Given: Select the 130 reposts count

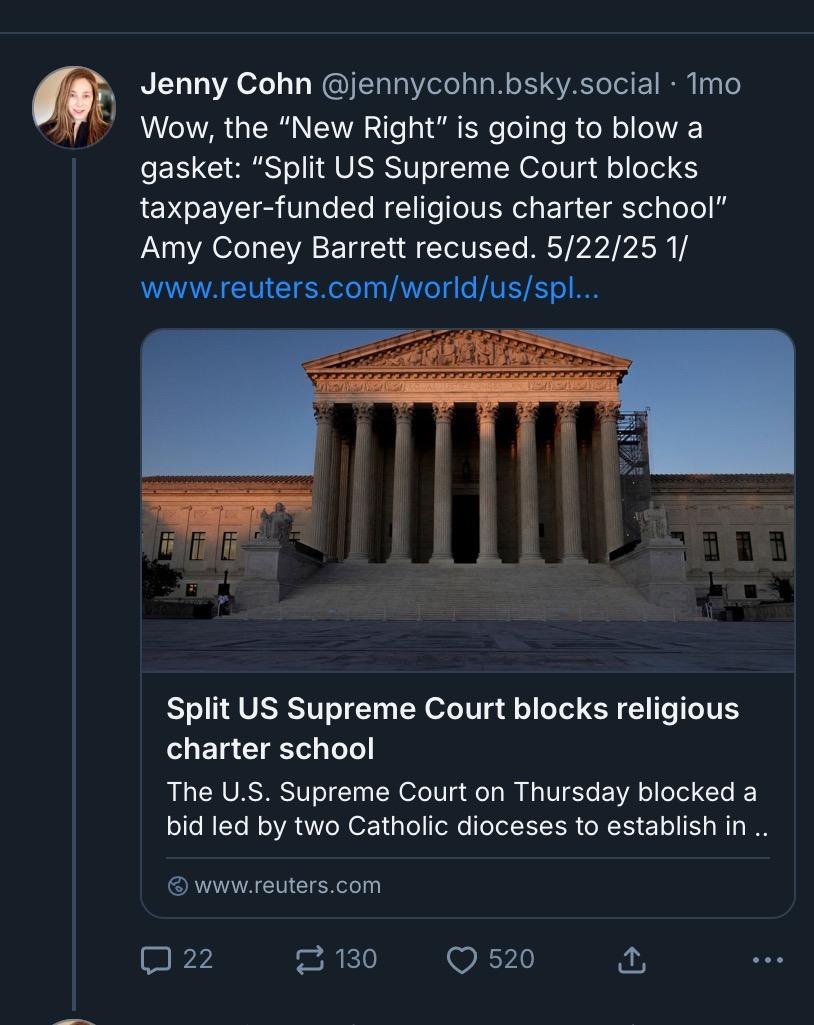Looking at the screenshot, I should pyautogui.click(x=356, y=960).
